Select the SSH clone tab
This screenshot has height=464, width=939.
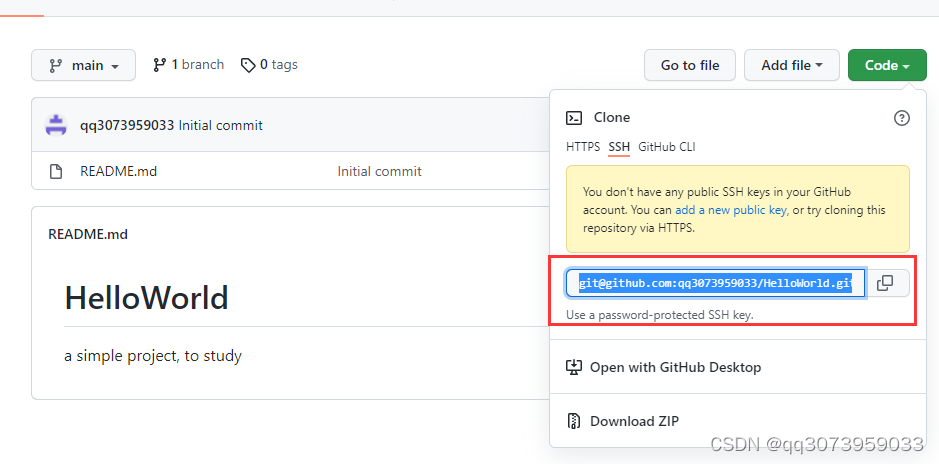[x=619, y=147]
